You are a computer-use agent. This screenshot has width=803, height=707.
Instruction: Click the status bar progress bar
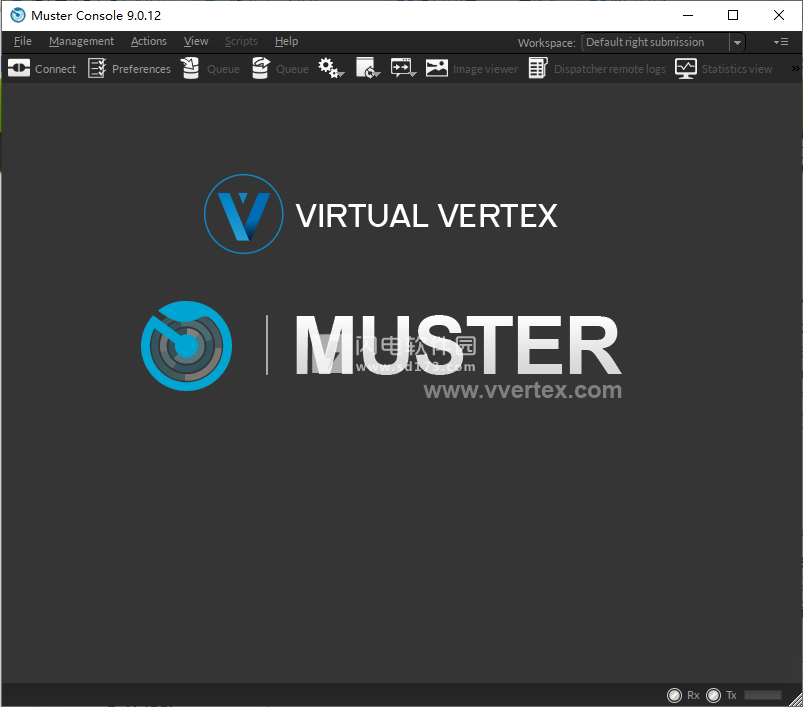click(763, 695)
